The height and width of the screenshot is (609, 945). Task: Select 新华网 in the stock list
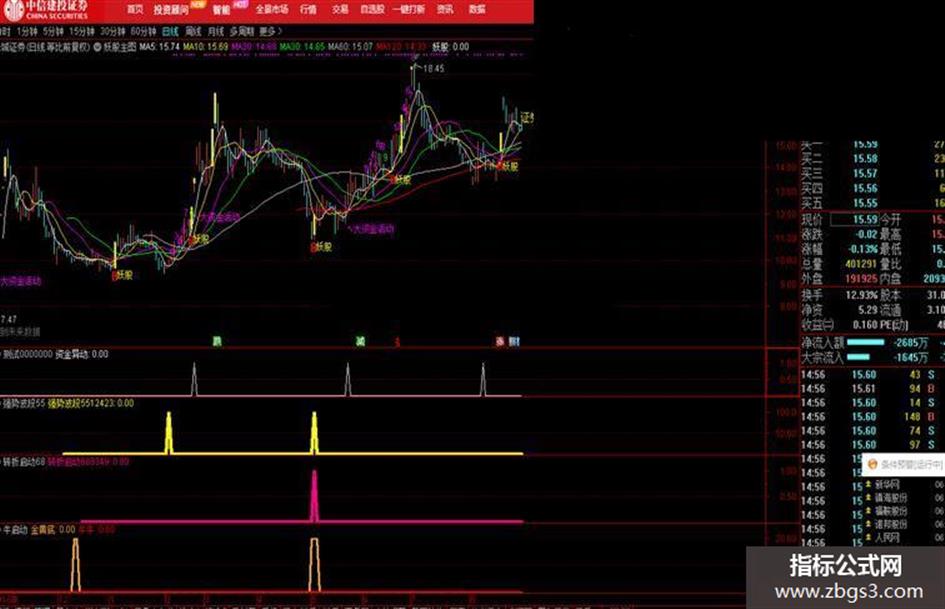(x=887, y=485)
